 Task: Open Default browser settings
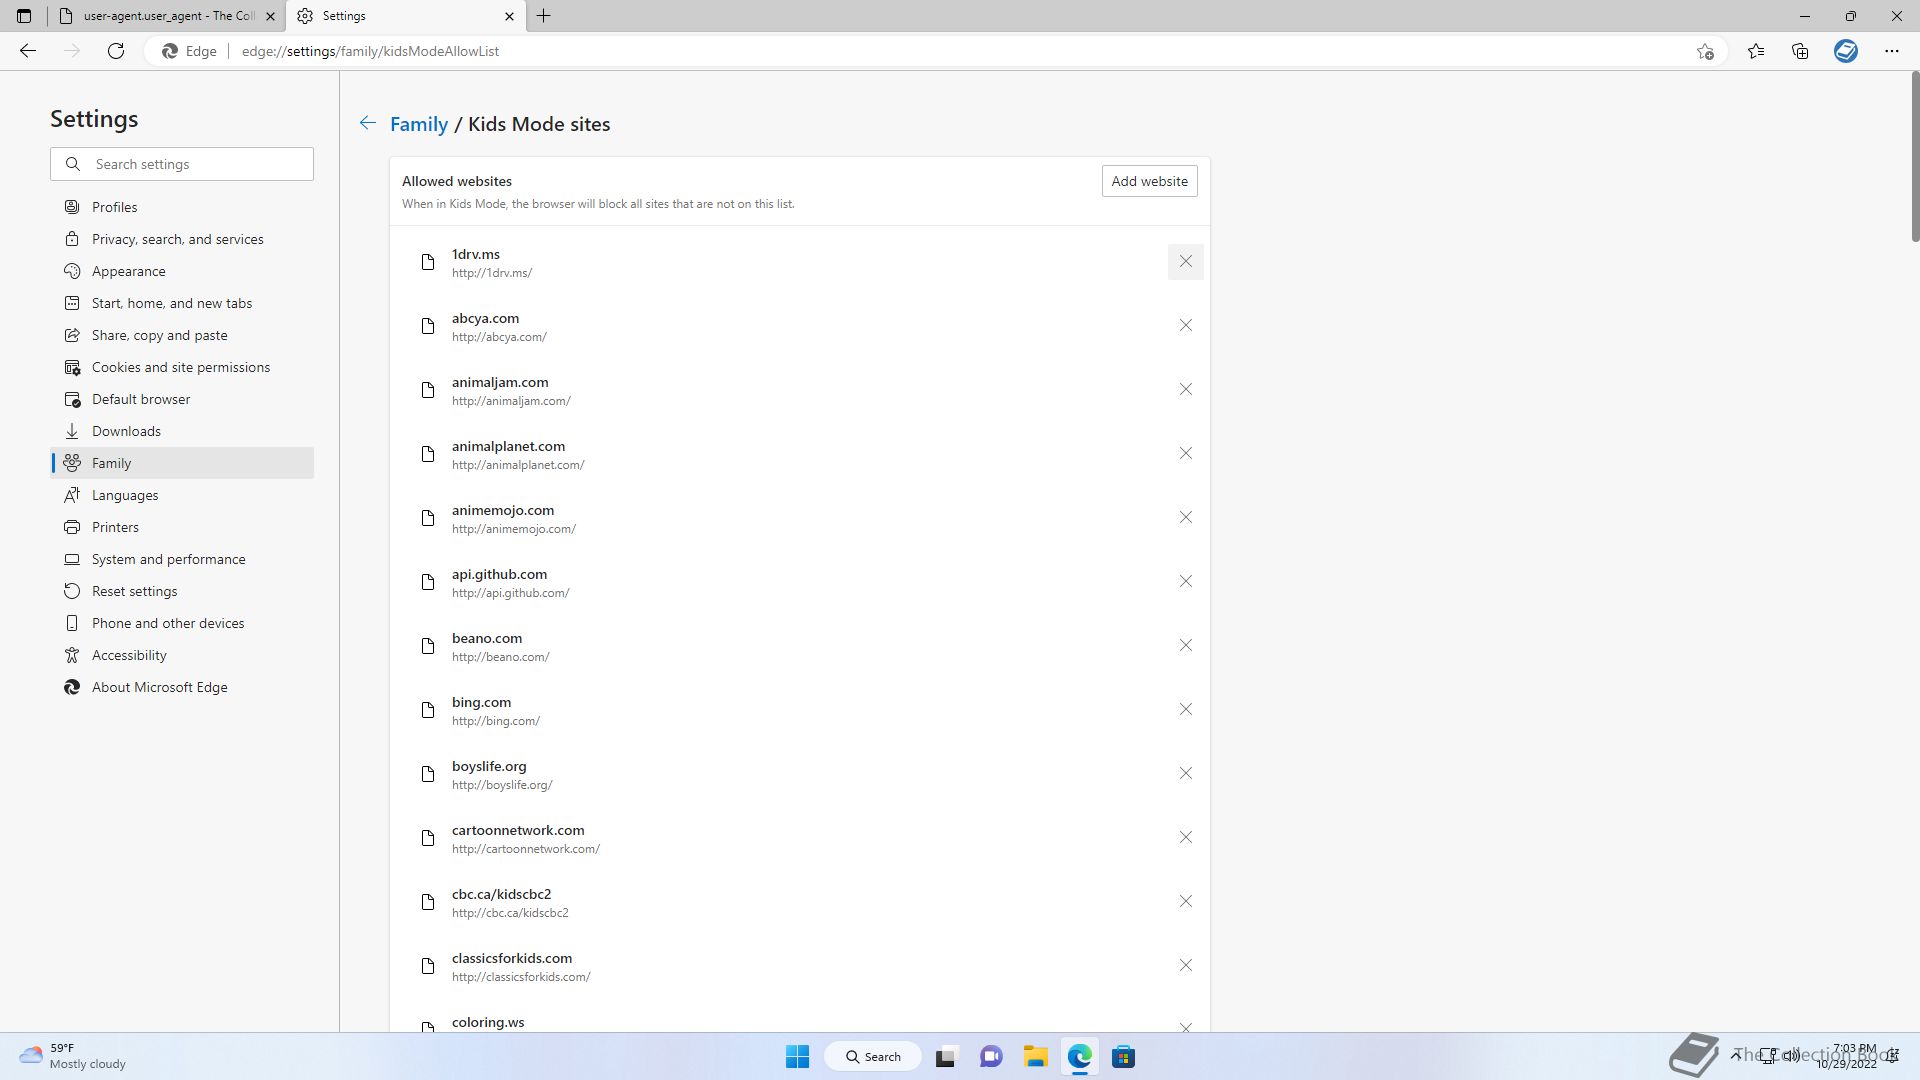pos(182,399)
